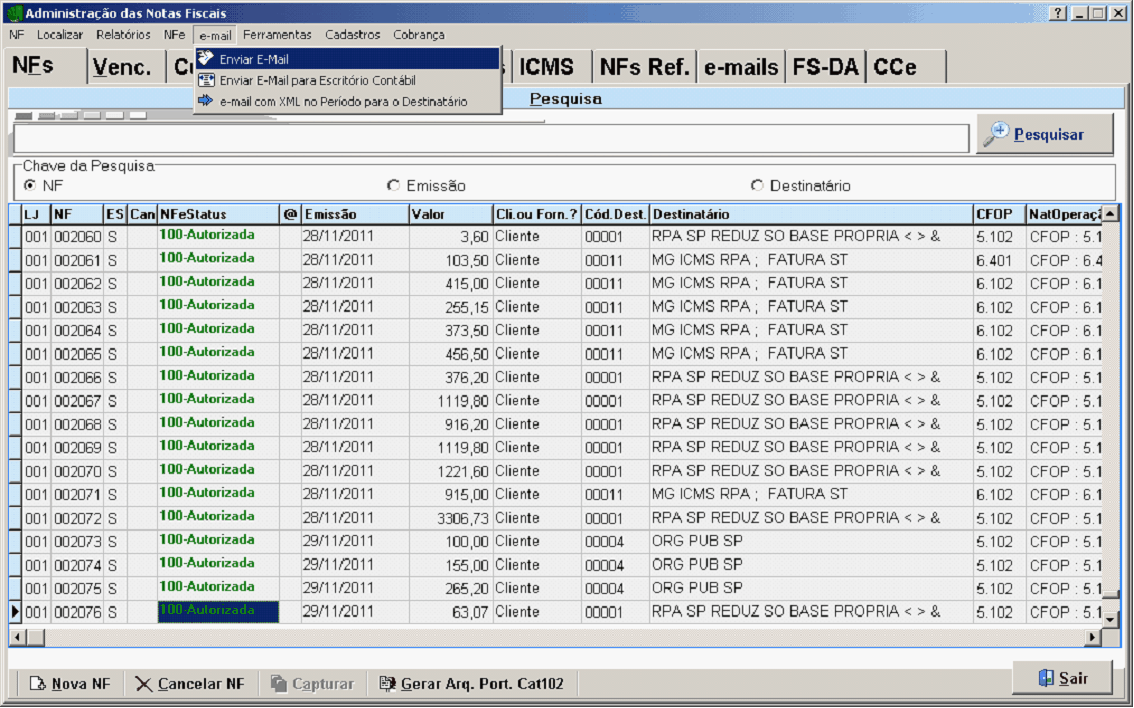Click the Cancelar NF X icon
Screen dimensions: 1134x708
click(144, 684)
